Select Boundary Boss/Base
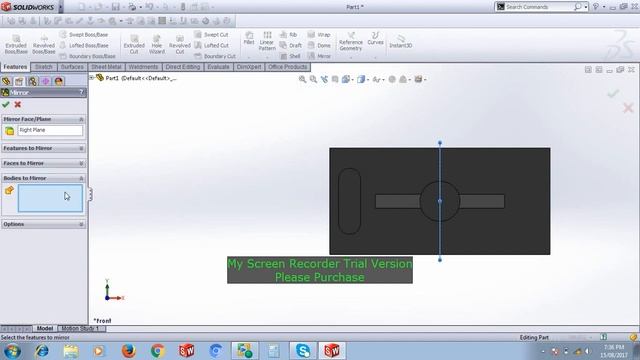640x360 pixels. pos(87,56)
